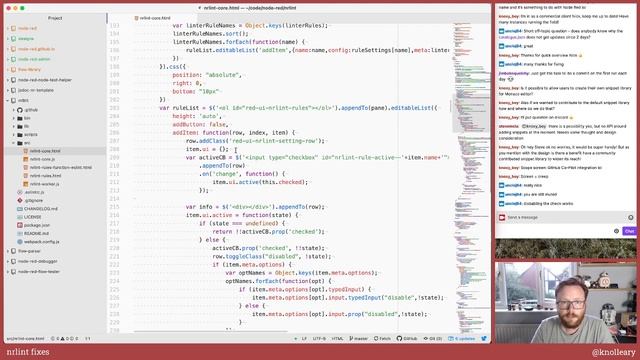
Task: Open chat settings gear icon
Action: pos(616,231)
